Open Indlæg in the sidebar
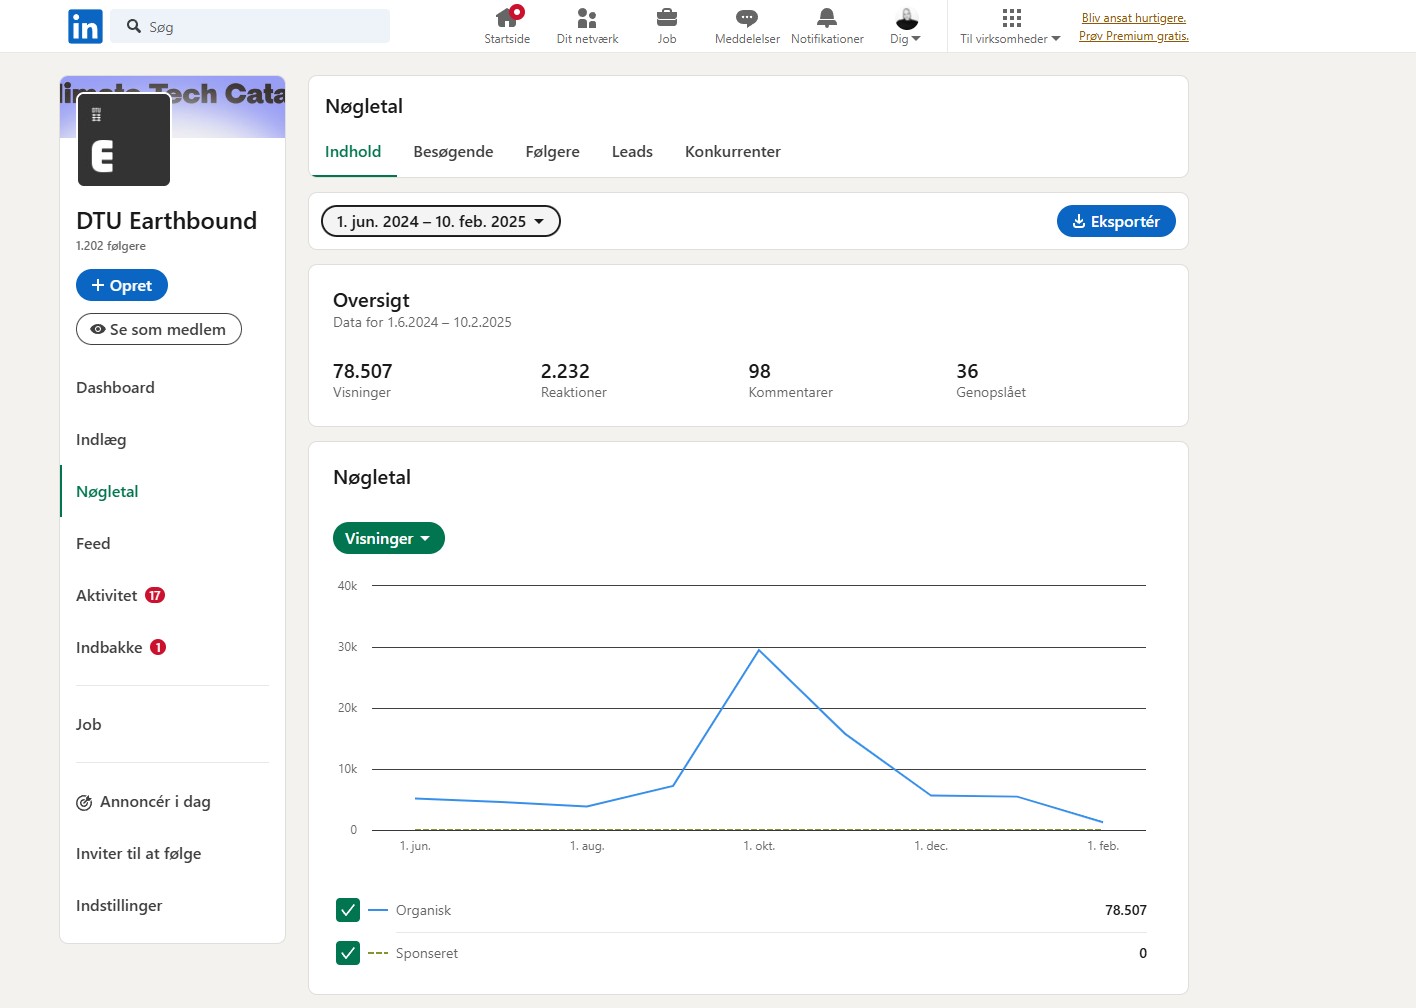The image size is (1416, 1008). [101, 439]
